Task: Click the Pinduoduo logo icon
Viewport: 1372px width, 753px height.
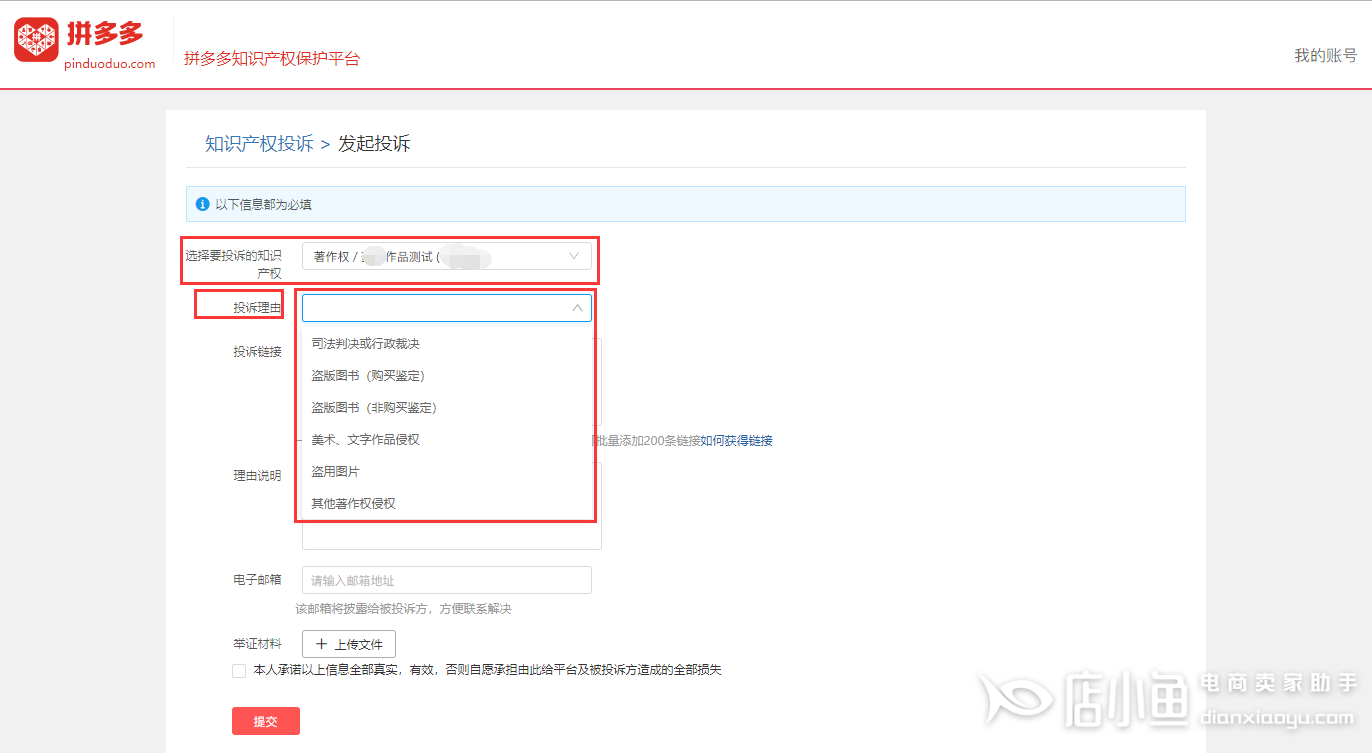Action: (37, 40)
